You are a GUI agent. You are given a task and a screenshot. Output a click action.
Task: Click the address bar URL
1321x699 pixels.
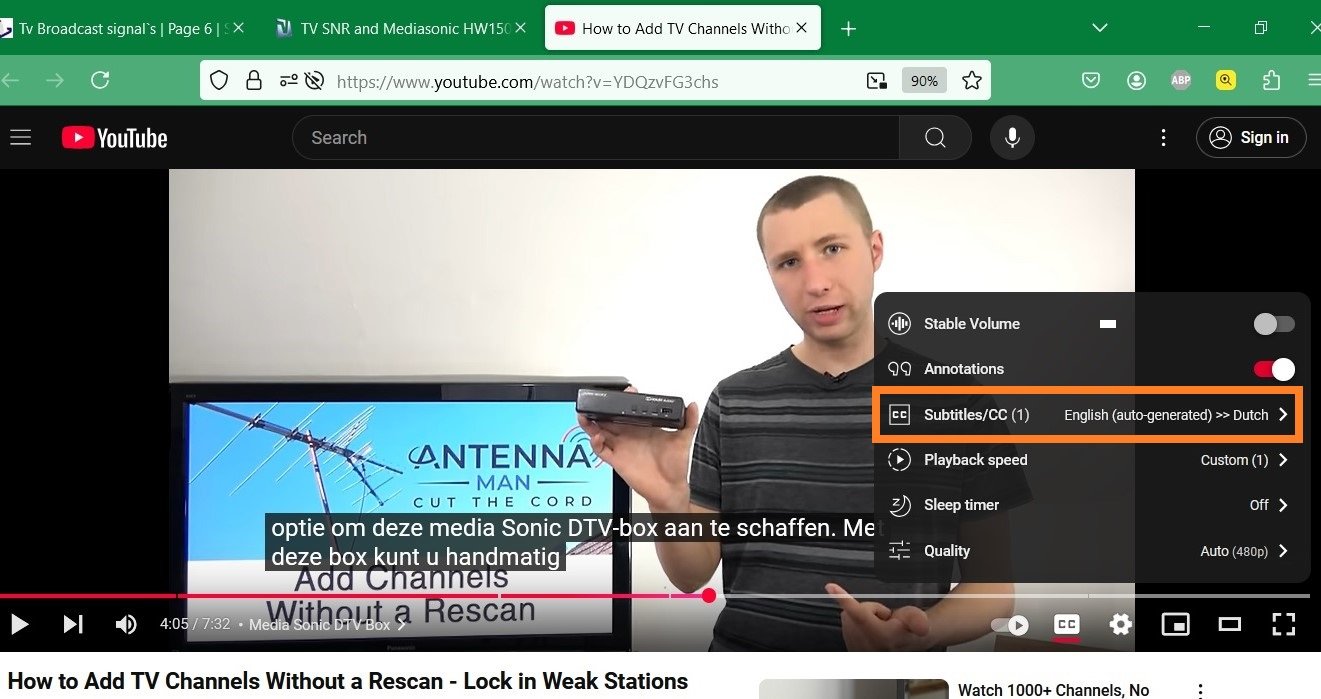(527, 81)
